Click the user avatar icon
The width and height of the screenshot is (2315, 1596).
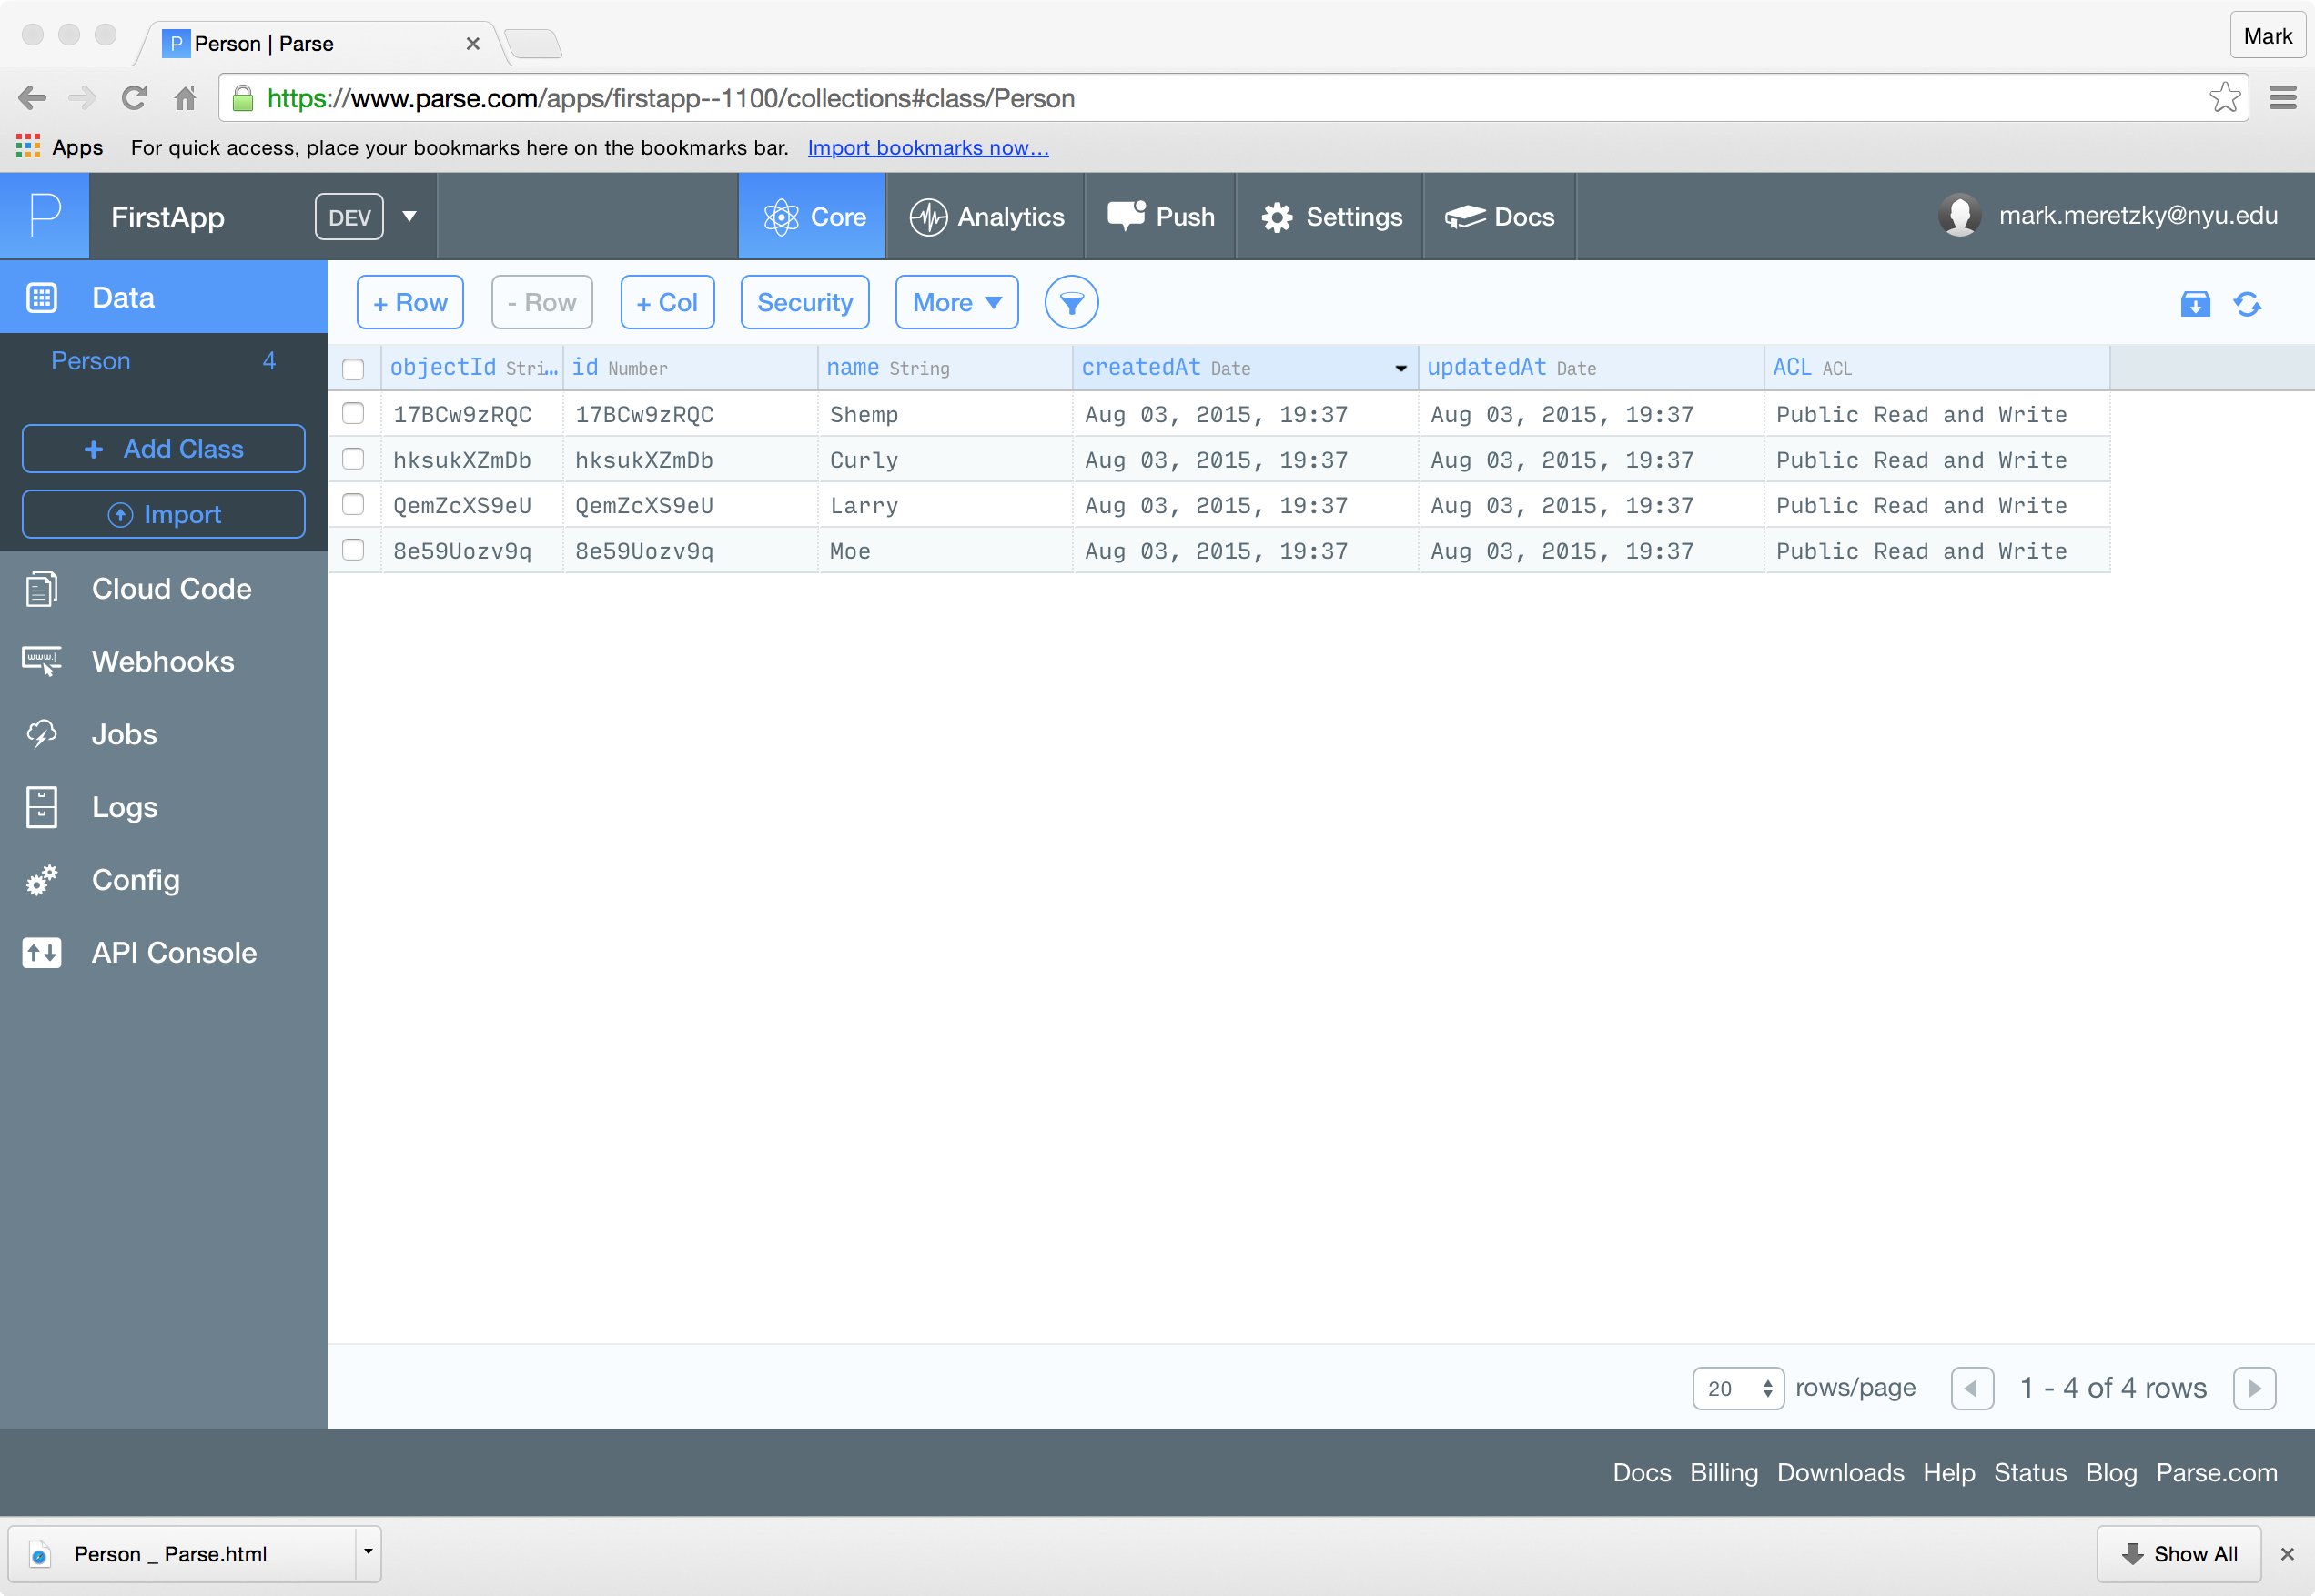pyautogui.click(x=1959, y=216)
